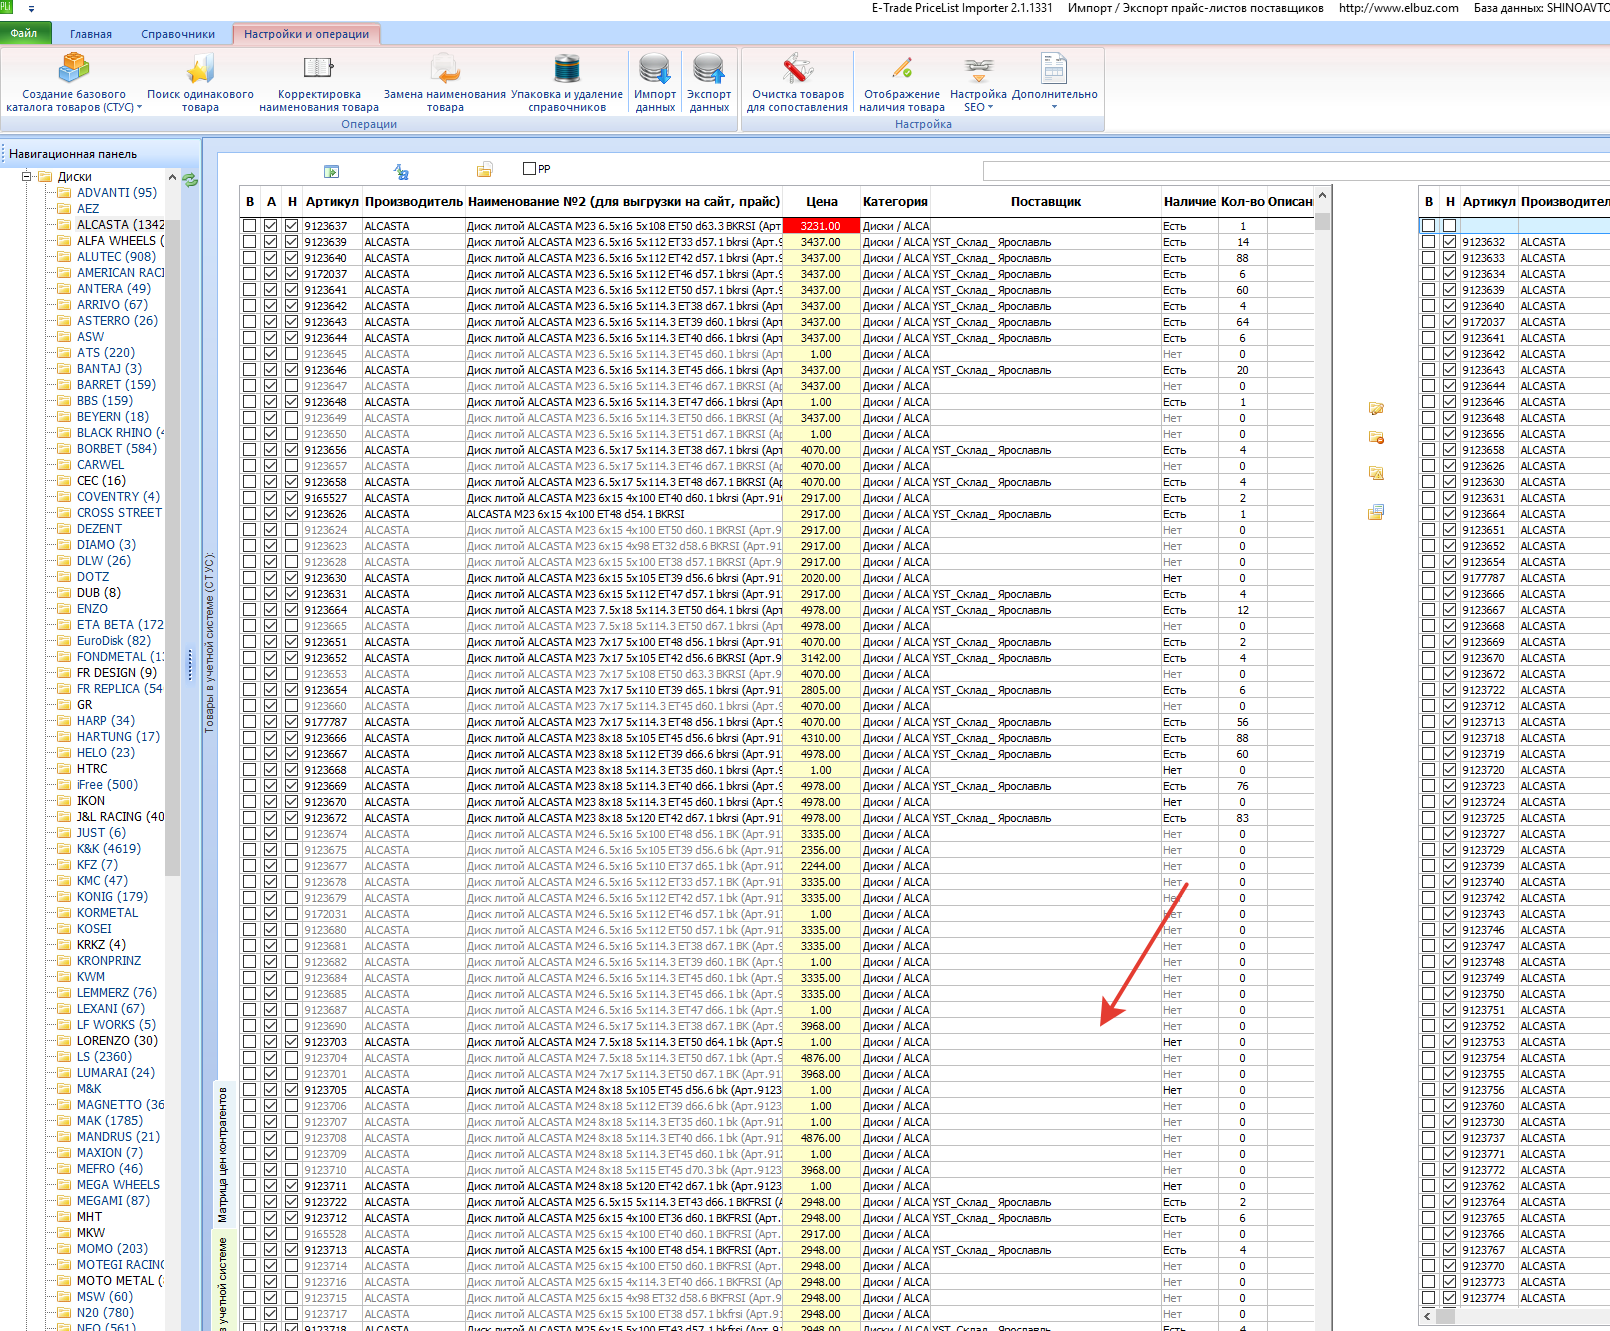Click the folder with red minus icon
This screenshot has width=1610, height=1331.
click(1376, 438)
